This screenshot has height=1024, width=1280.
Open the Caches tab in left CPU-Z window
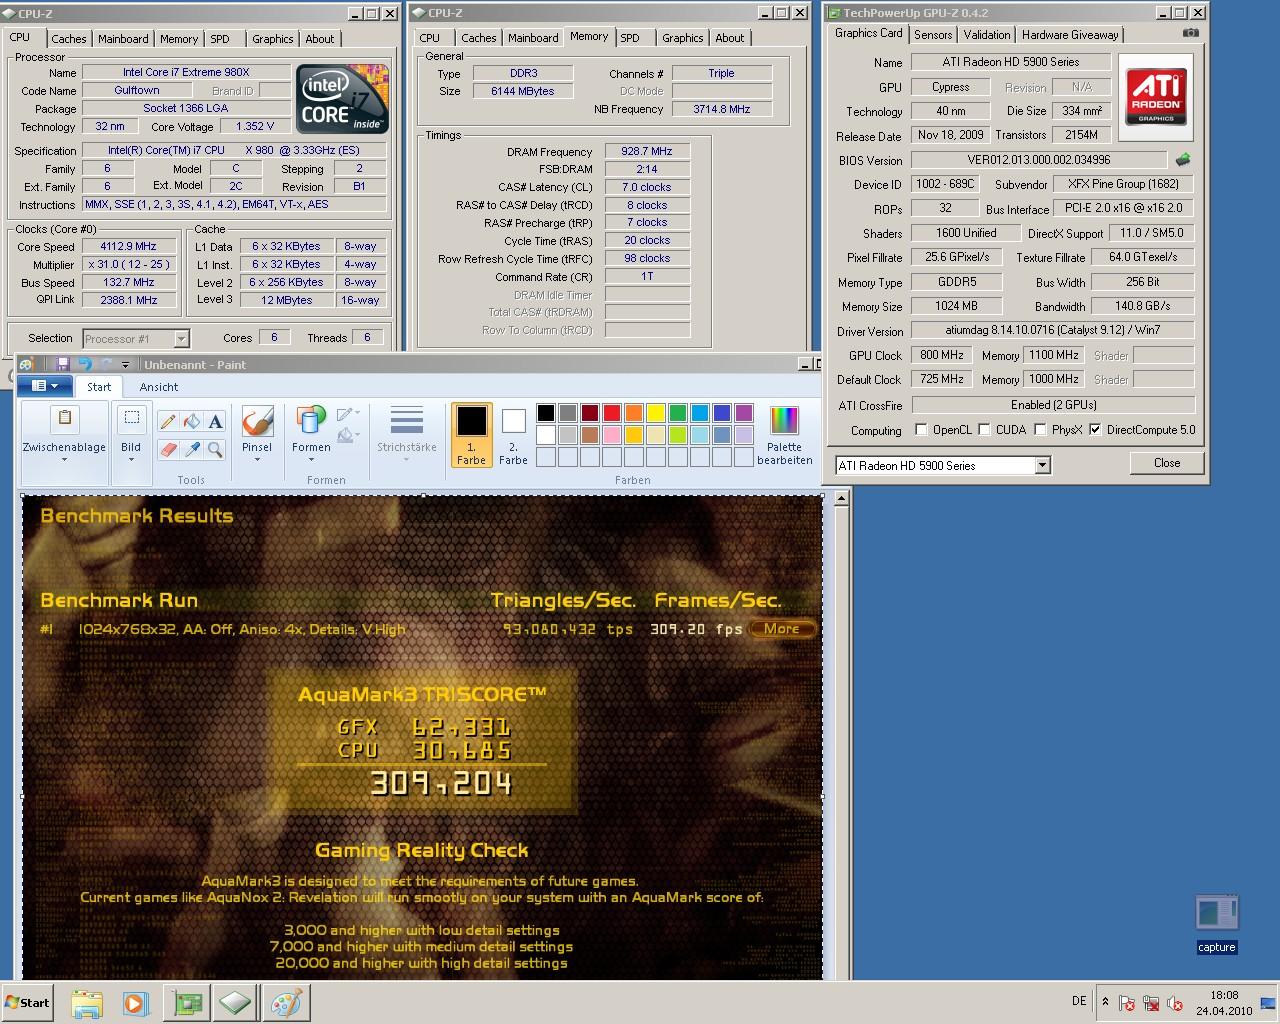coord(69,39)
